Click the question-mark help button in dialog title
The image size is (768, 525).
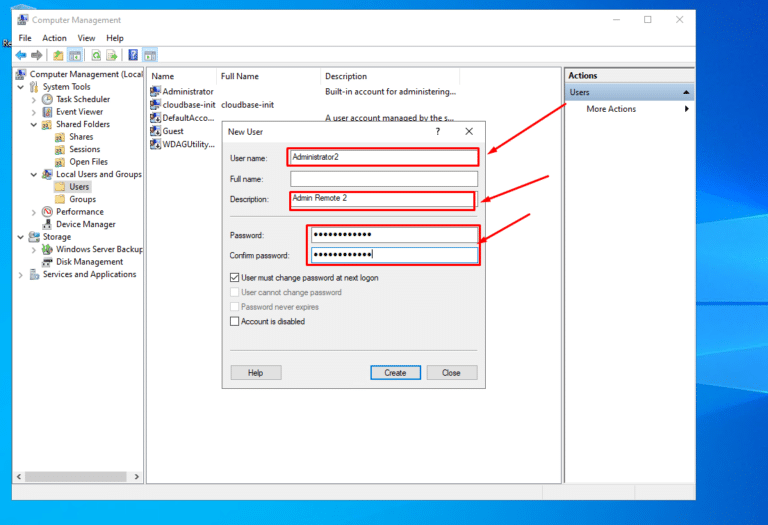pyautogui.click(x=437, y=131)
